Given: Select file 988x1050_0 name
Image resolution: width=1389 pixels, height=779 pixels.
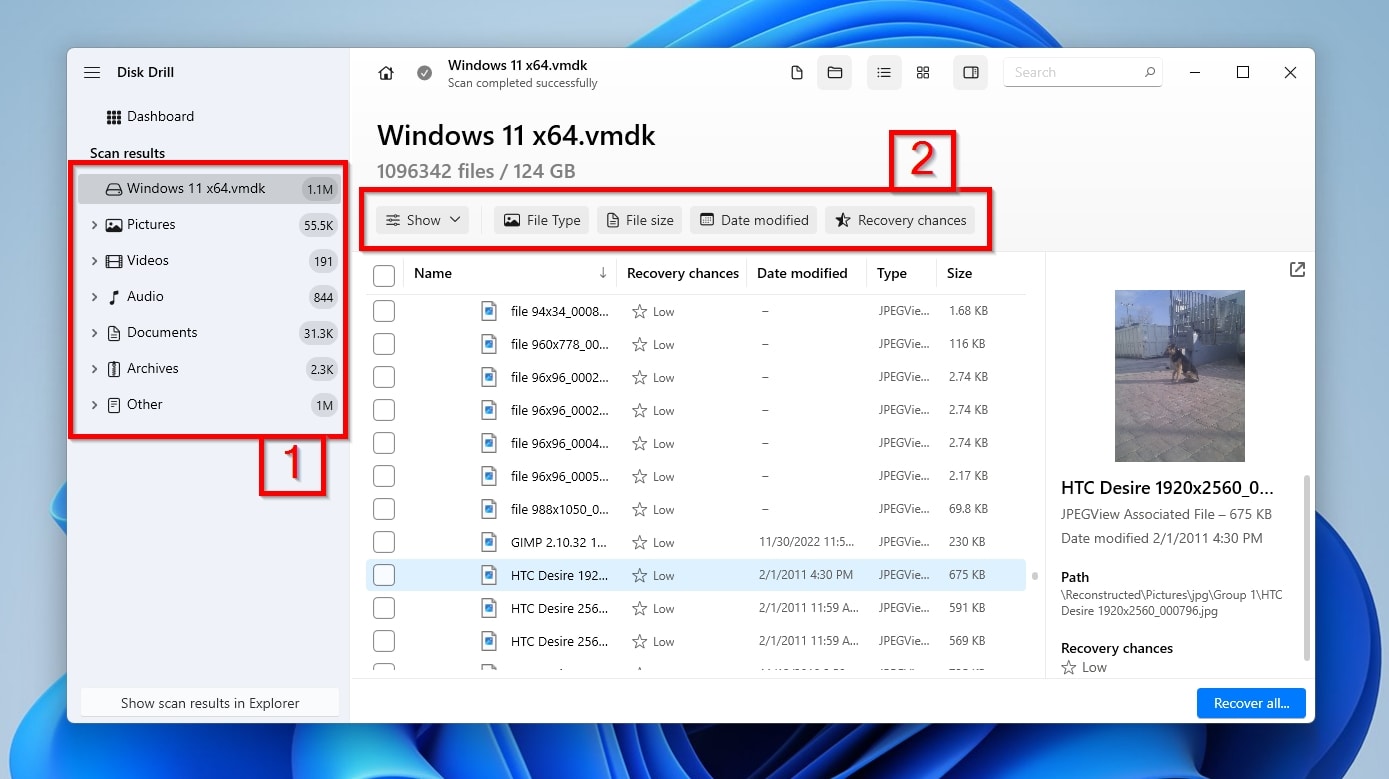Looking at the screenshot, I should [x=559, y=510].
